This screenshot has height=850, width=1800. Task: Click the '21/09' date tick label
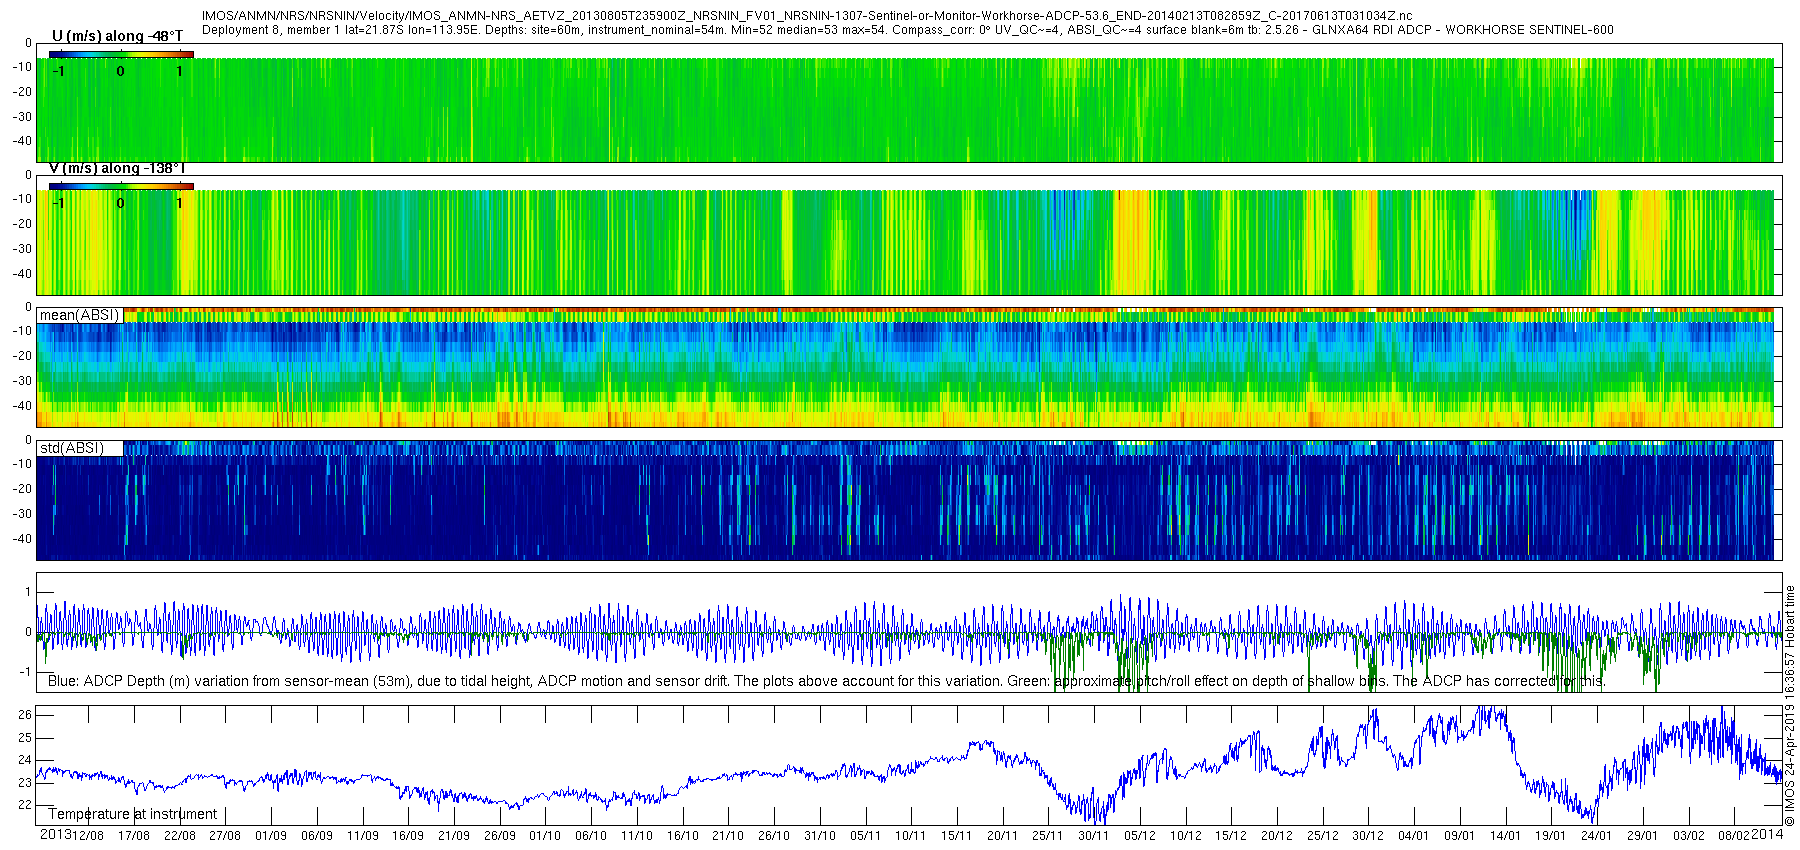454,836
